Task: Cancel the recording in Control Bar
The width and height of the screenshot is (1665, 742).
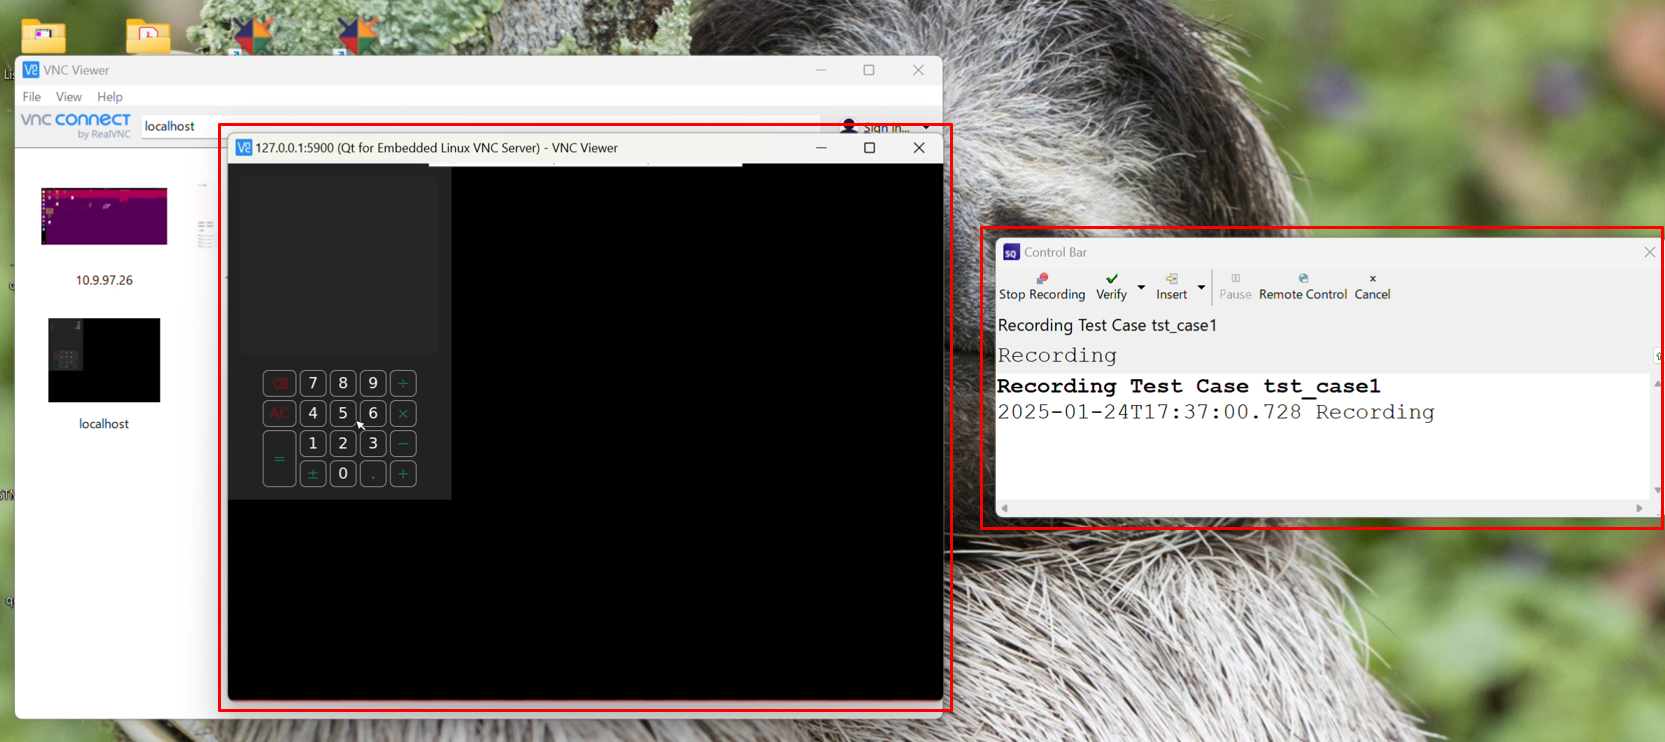Action: (x=1372, y=286)
